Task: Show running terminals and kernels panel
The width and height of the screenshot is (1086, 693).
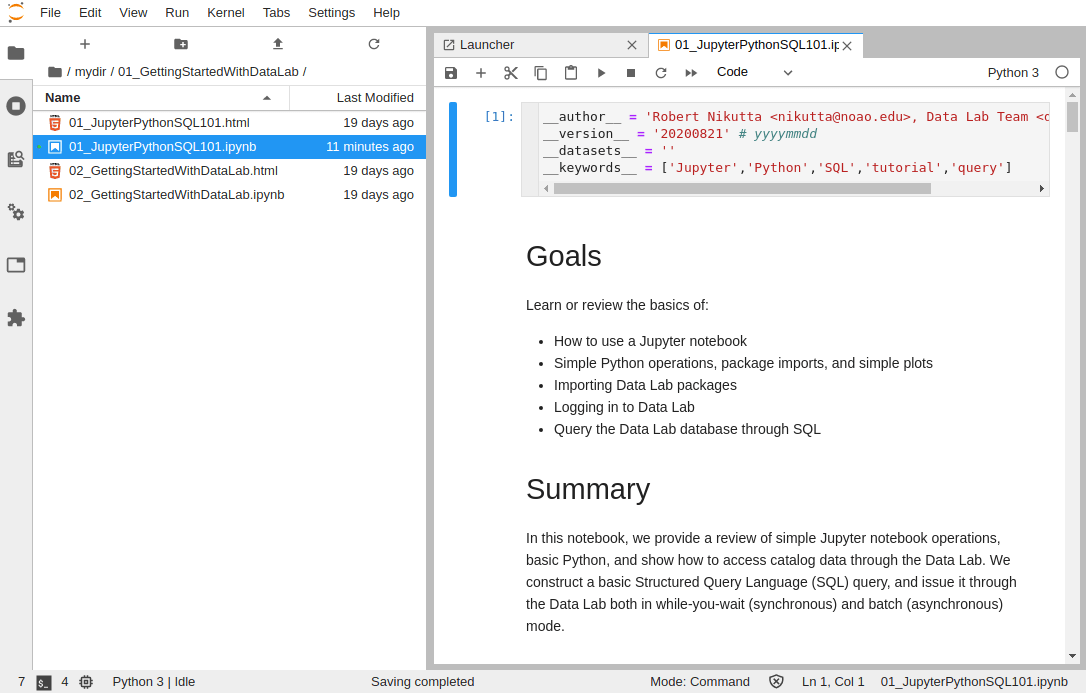Action: click(x=16, y=106)
